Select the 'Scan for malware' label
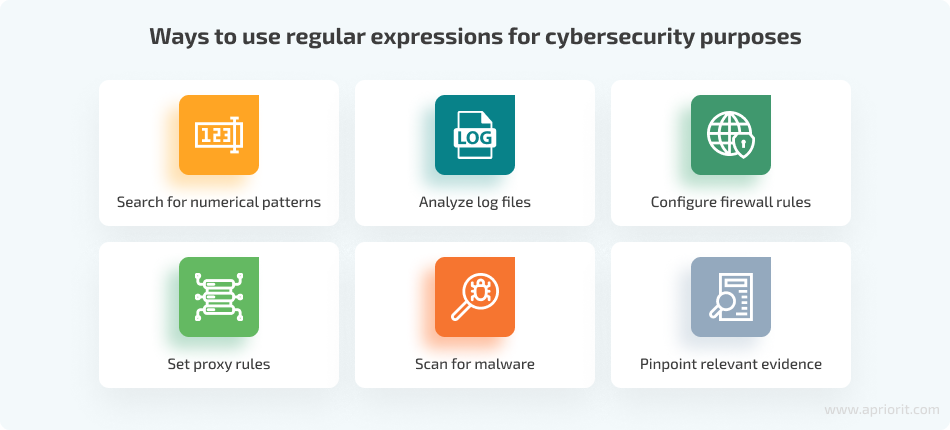 coord(474,364)
